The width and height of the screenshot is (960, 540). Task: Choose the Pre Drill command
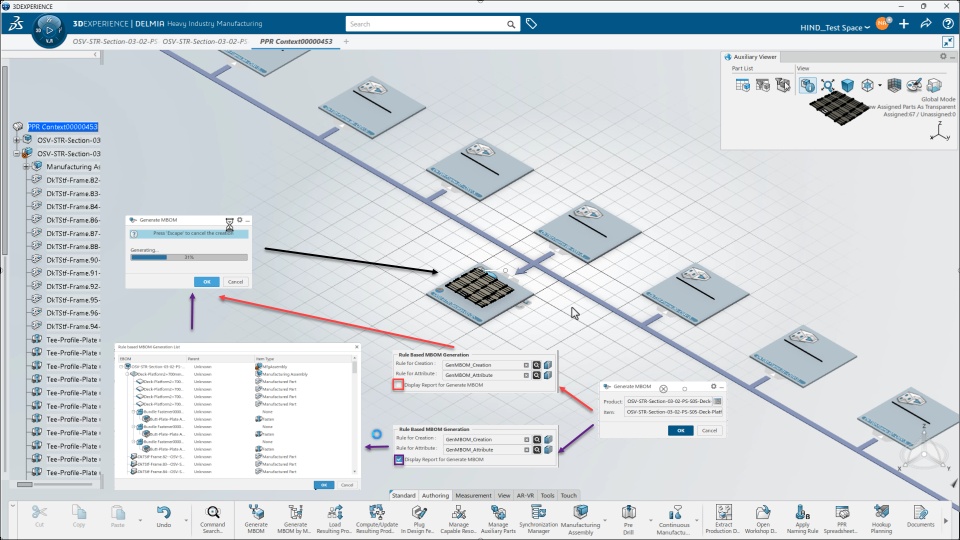[x=629, y=518]
